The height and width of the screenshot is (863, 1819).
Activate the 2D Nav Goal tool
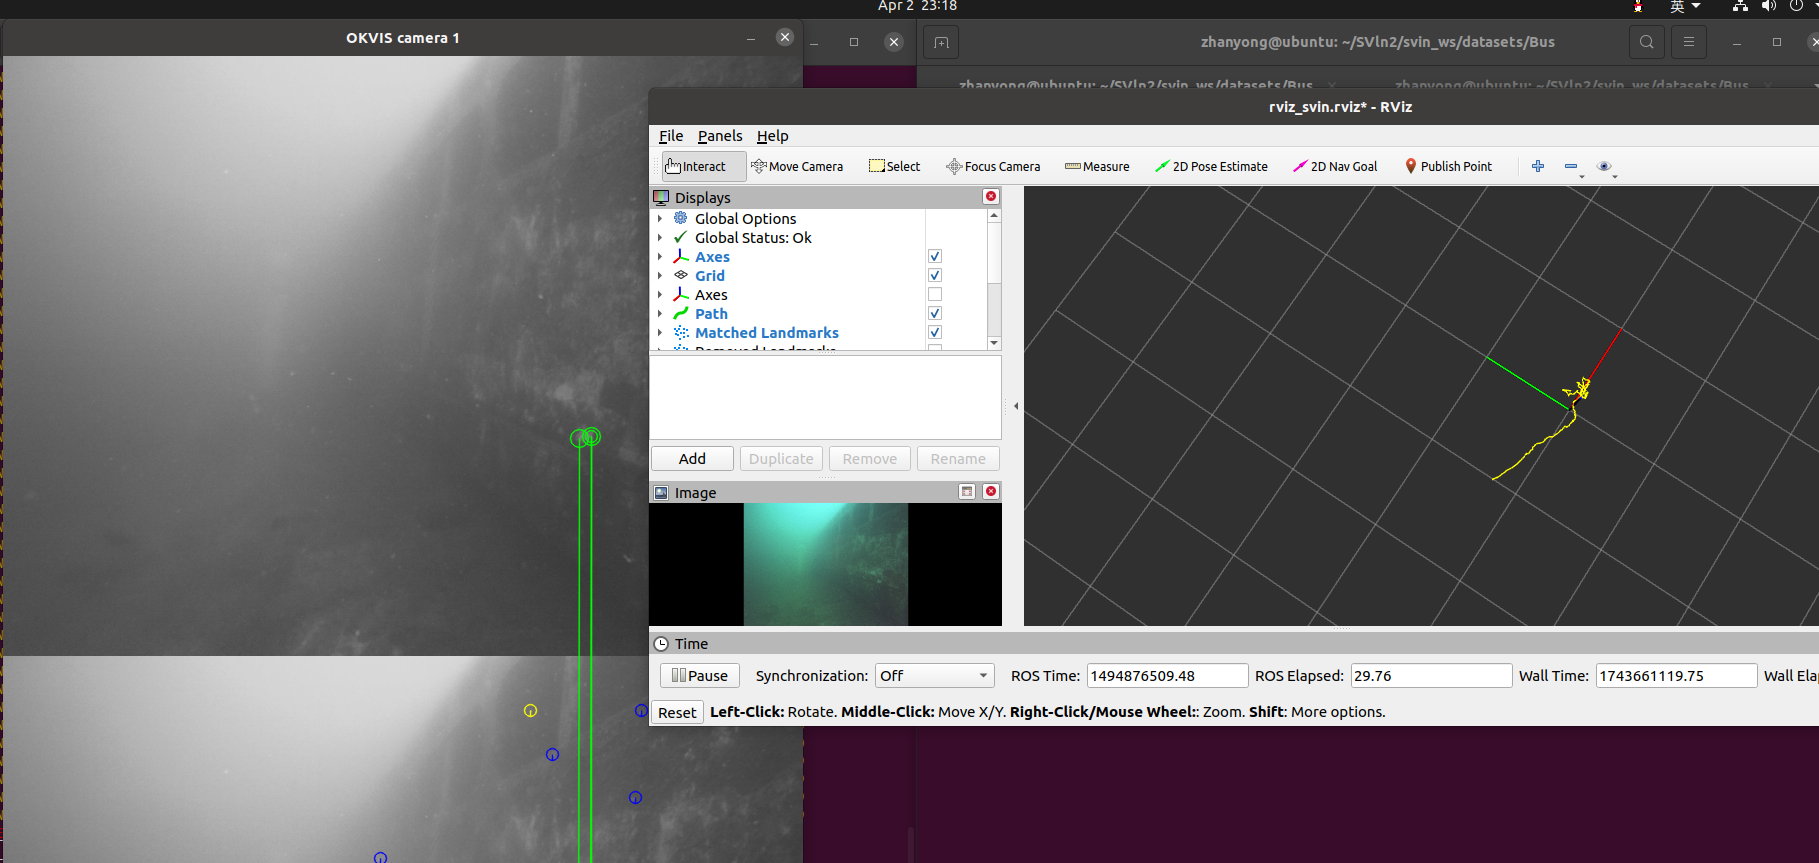(1335, 167)
